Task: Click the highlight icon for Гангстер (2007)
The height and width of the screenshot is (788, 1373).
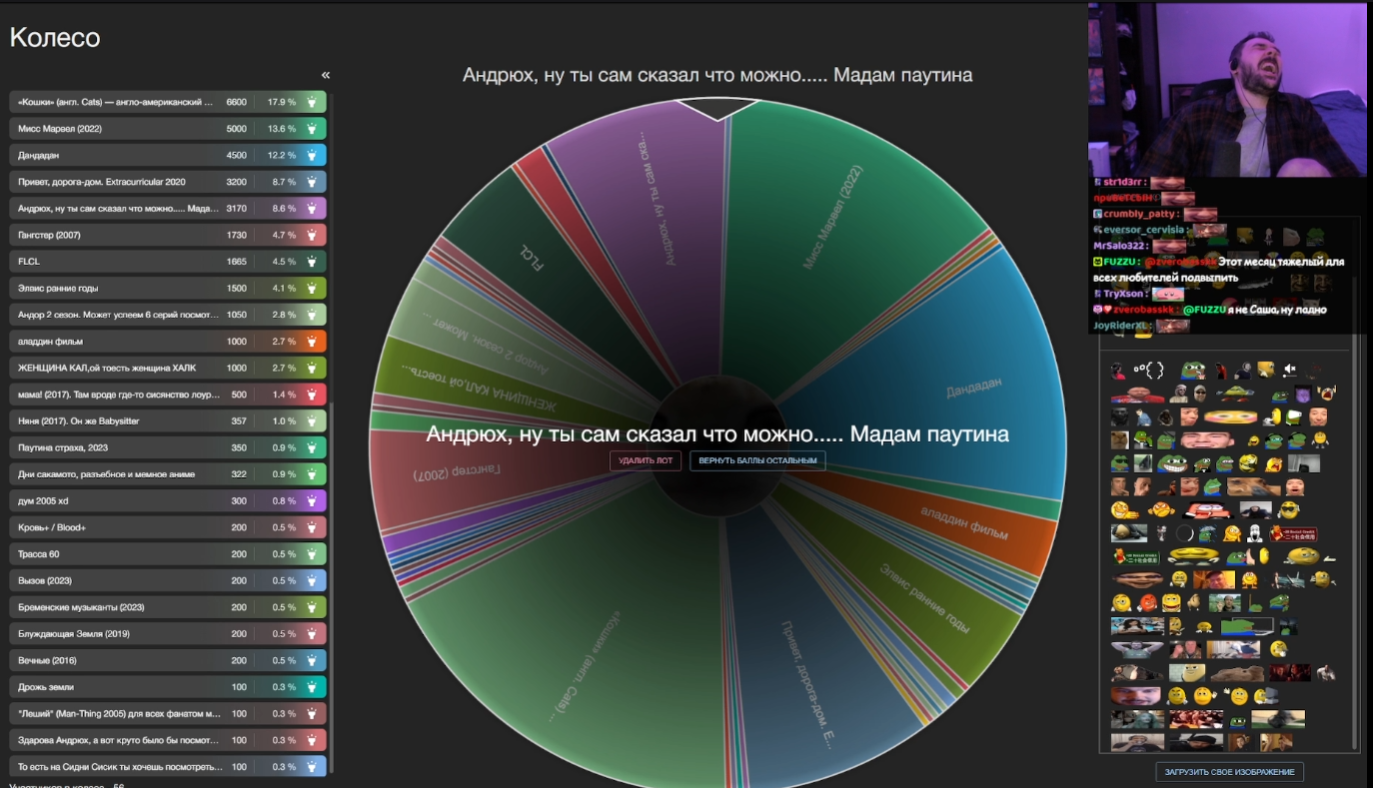Action: point(312,235)
